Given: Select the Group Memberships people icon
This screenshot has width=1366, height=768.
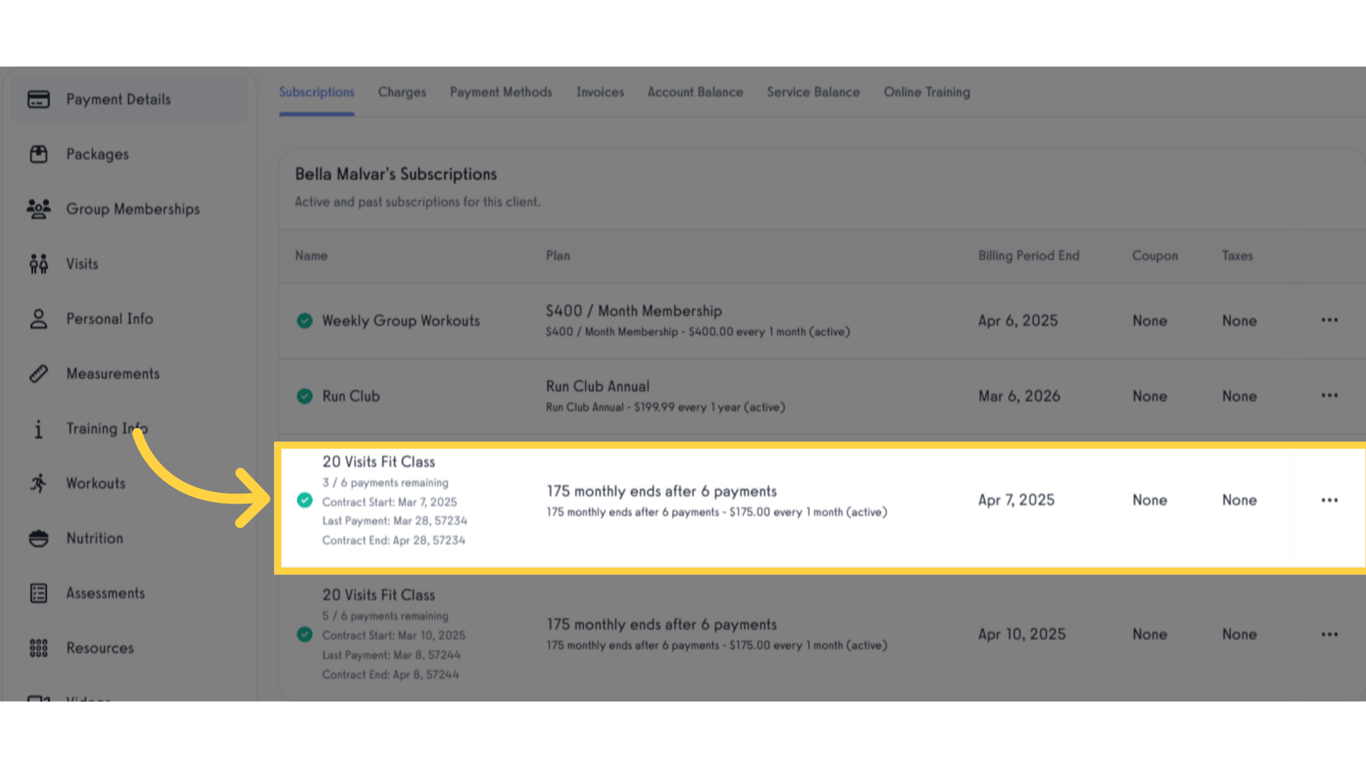Looking at the screenshot, I should pos(38,209).
